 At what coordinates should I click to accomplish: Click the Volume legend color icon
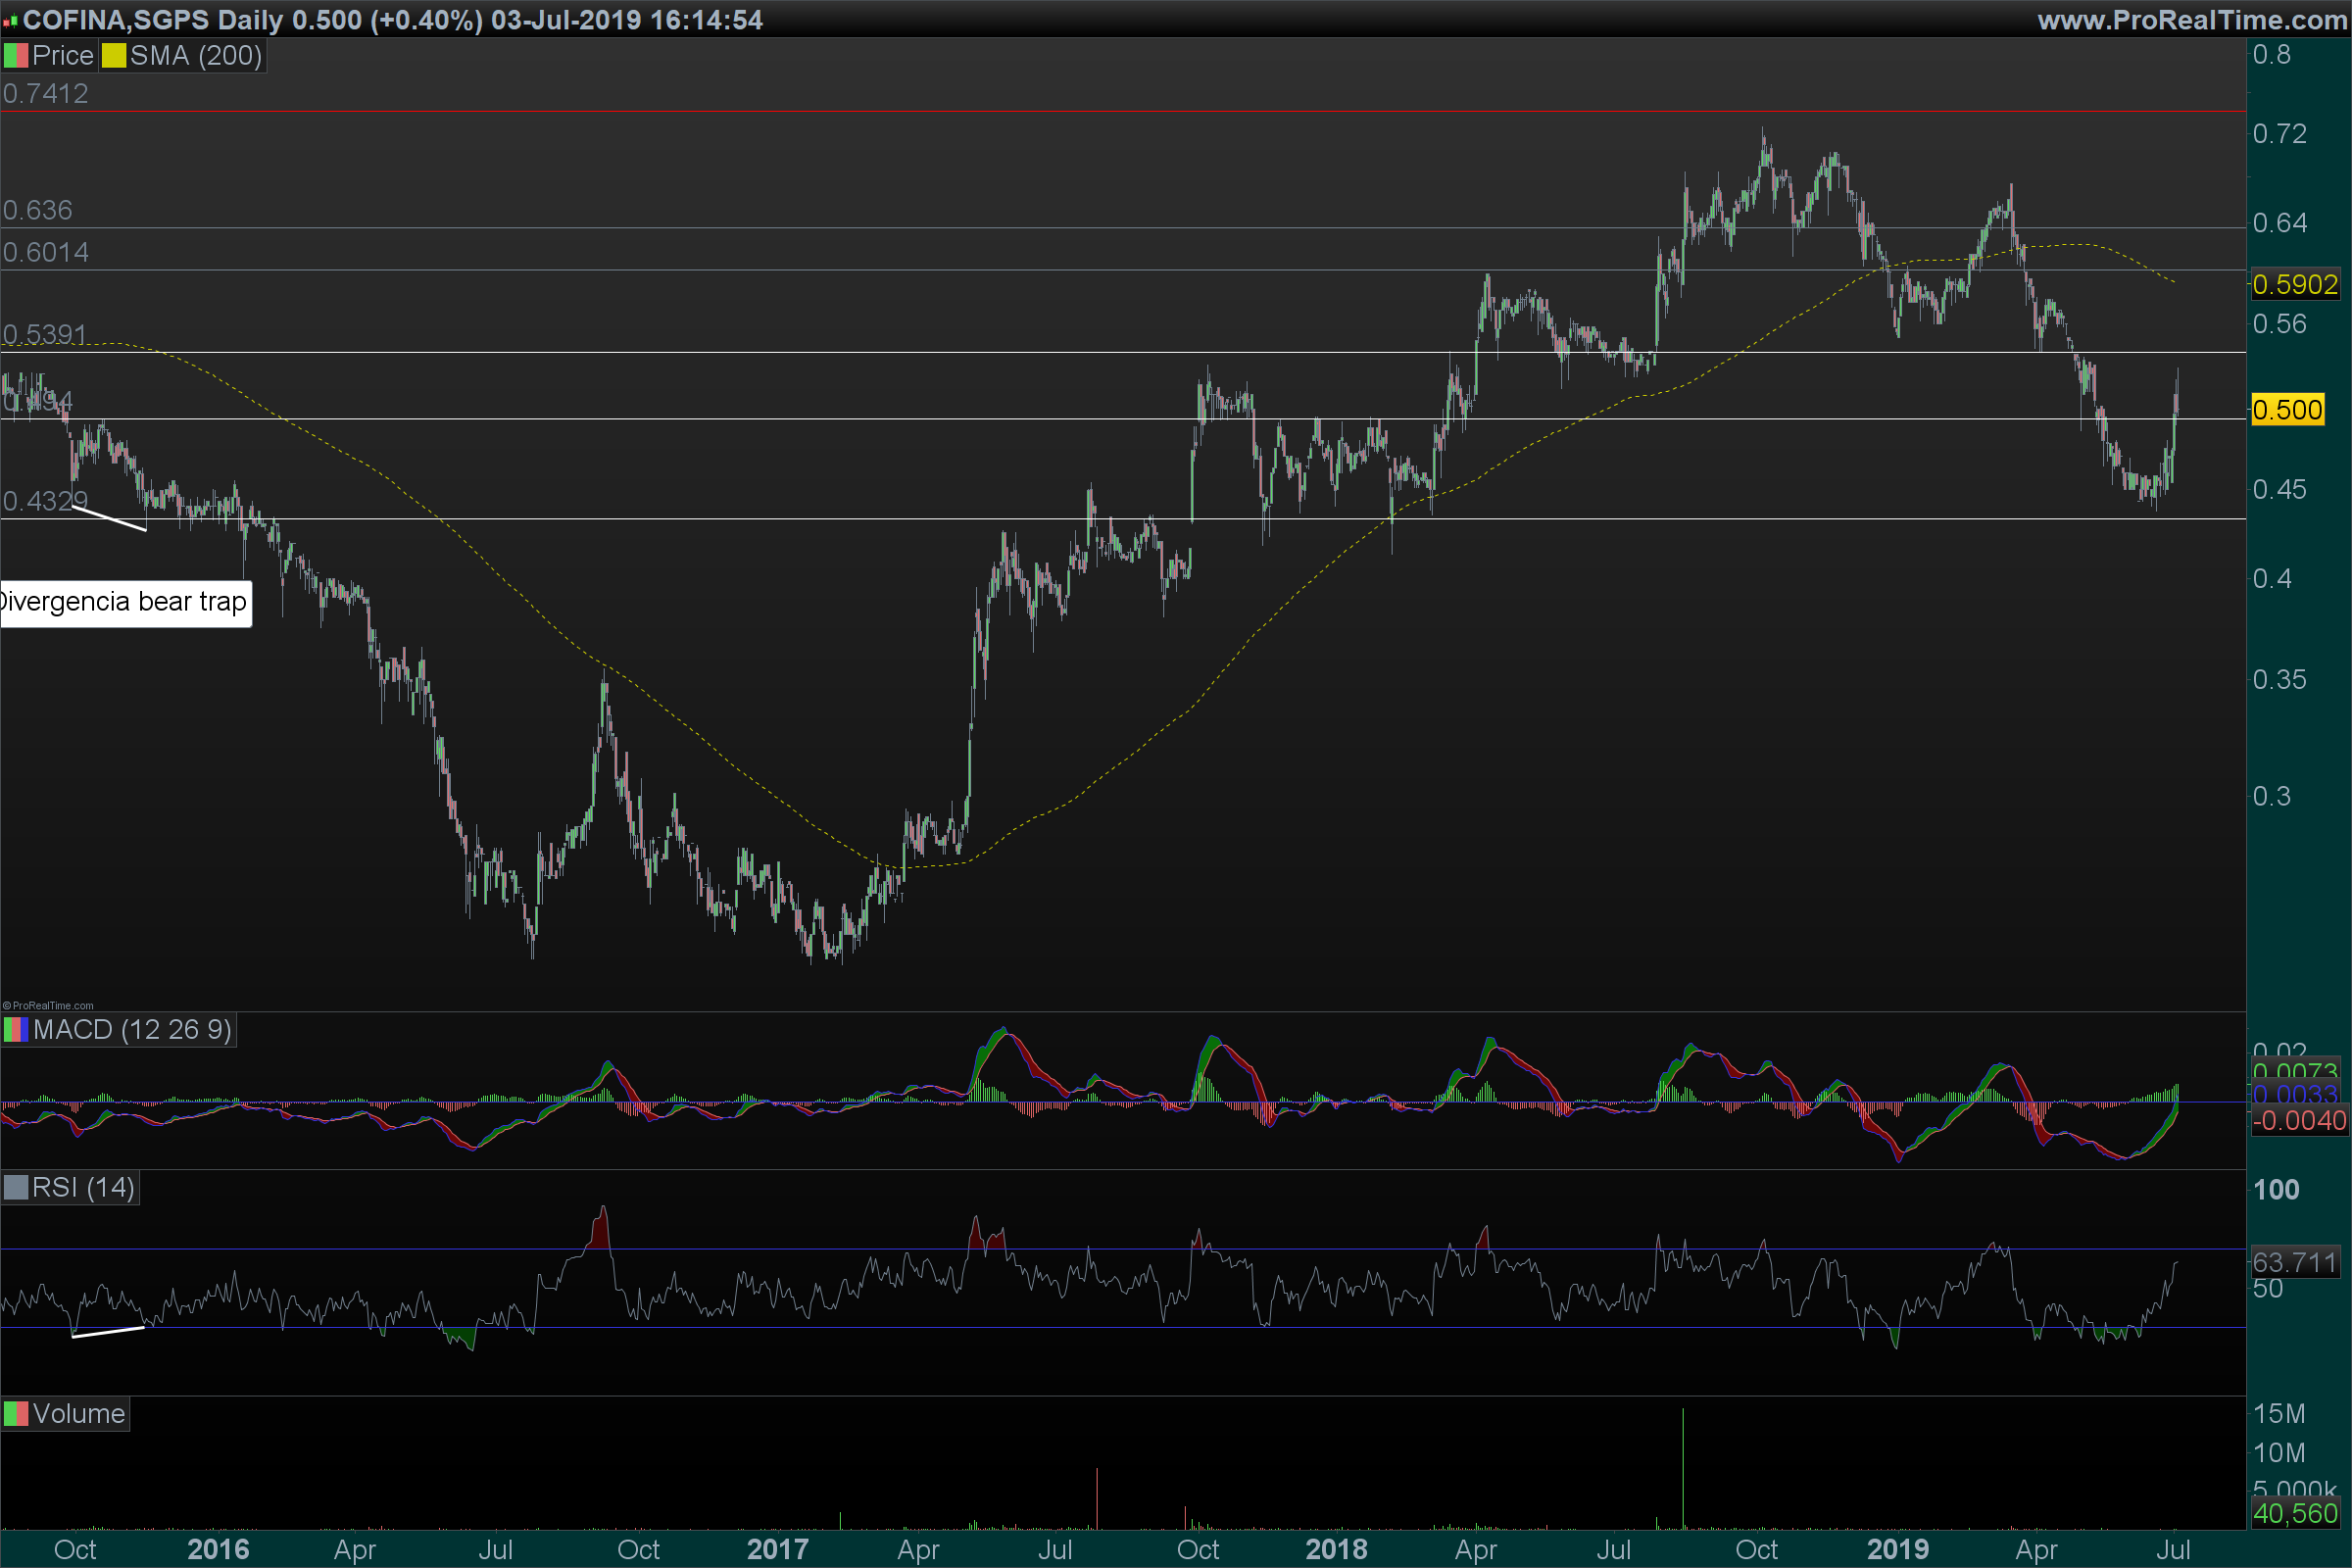click(16, 1414)
